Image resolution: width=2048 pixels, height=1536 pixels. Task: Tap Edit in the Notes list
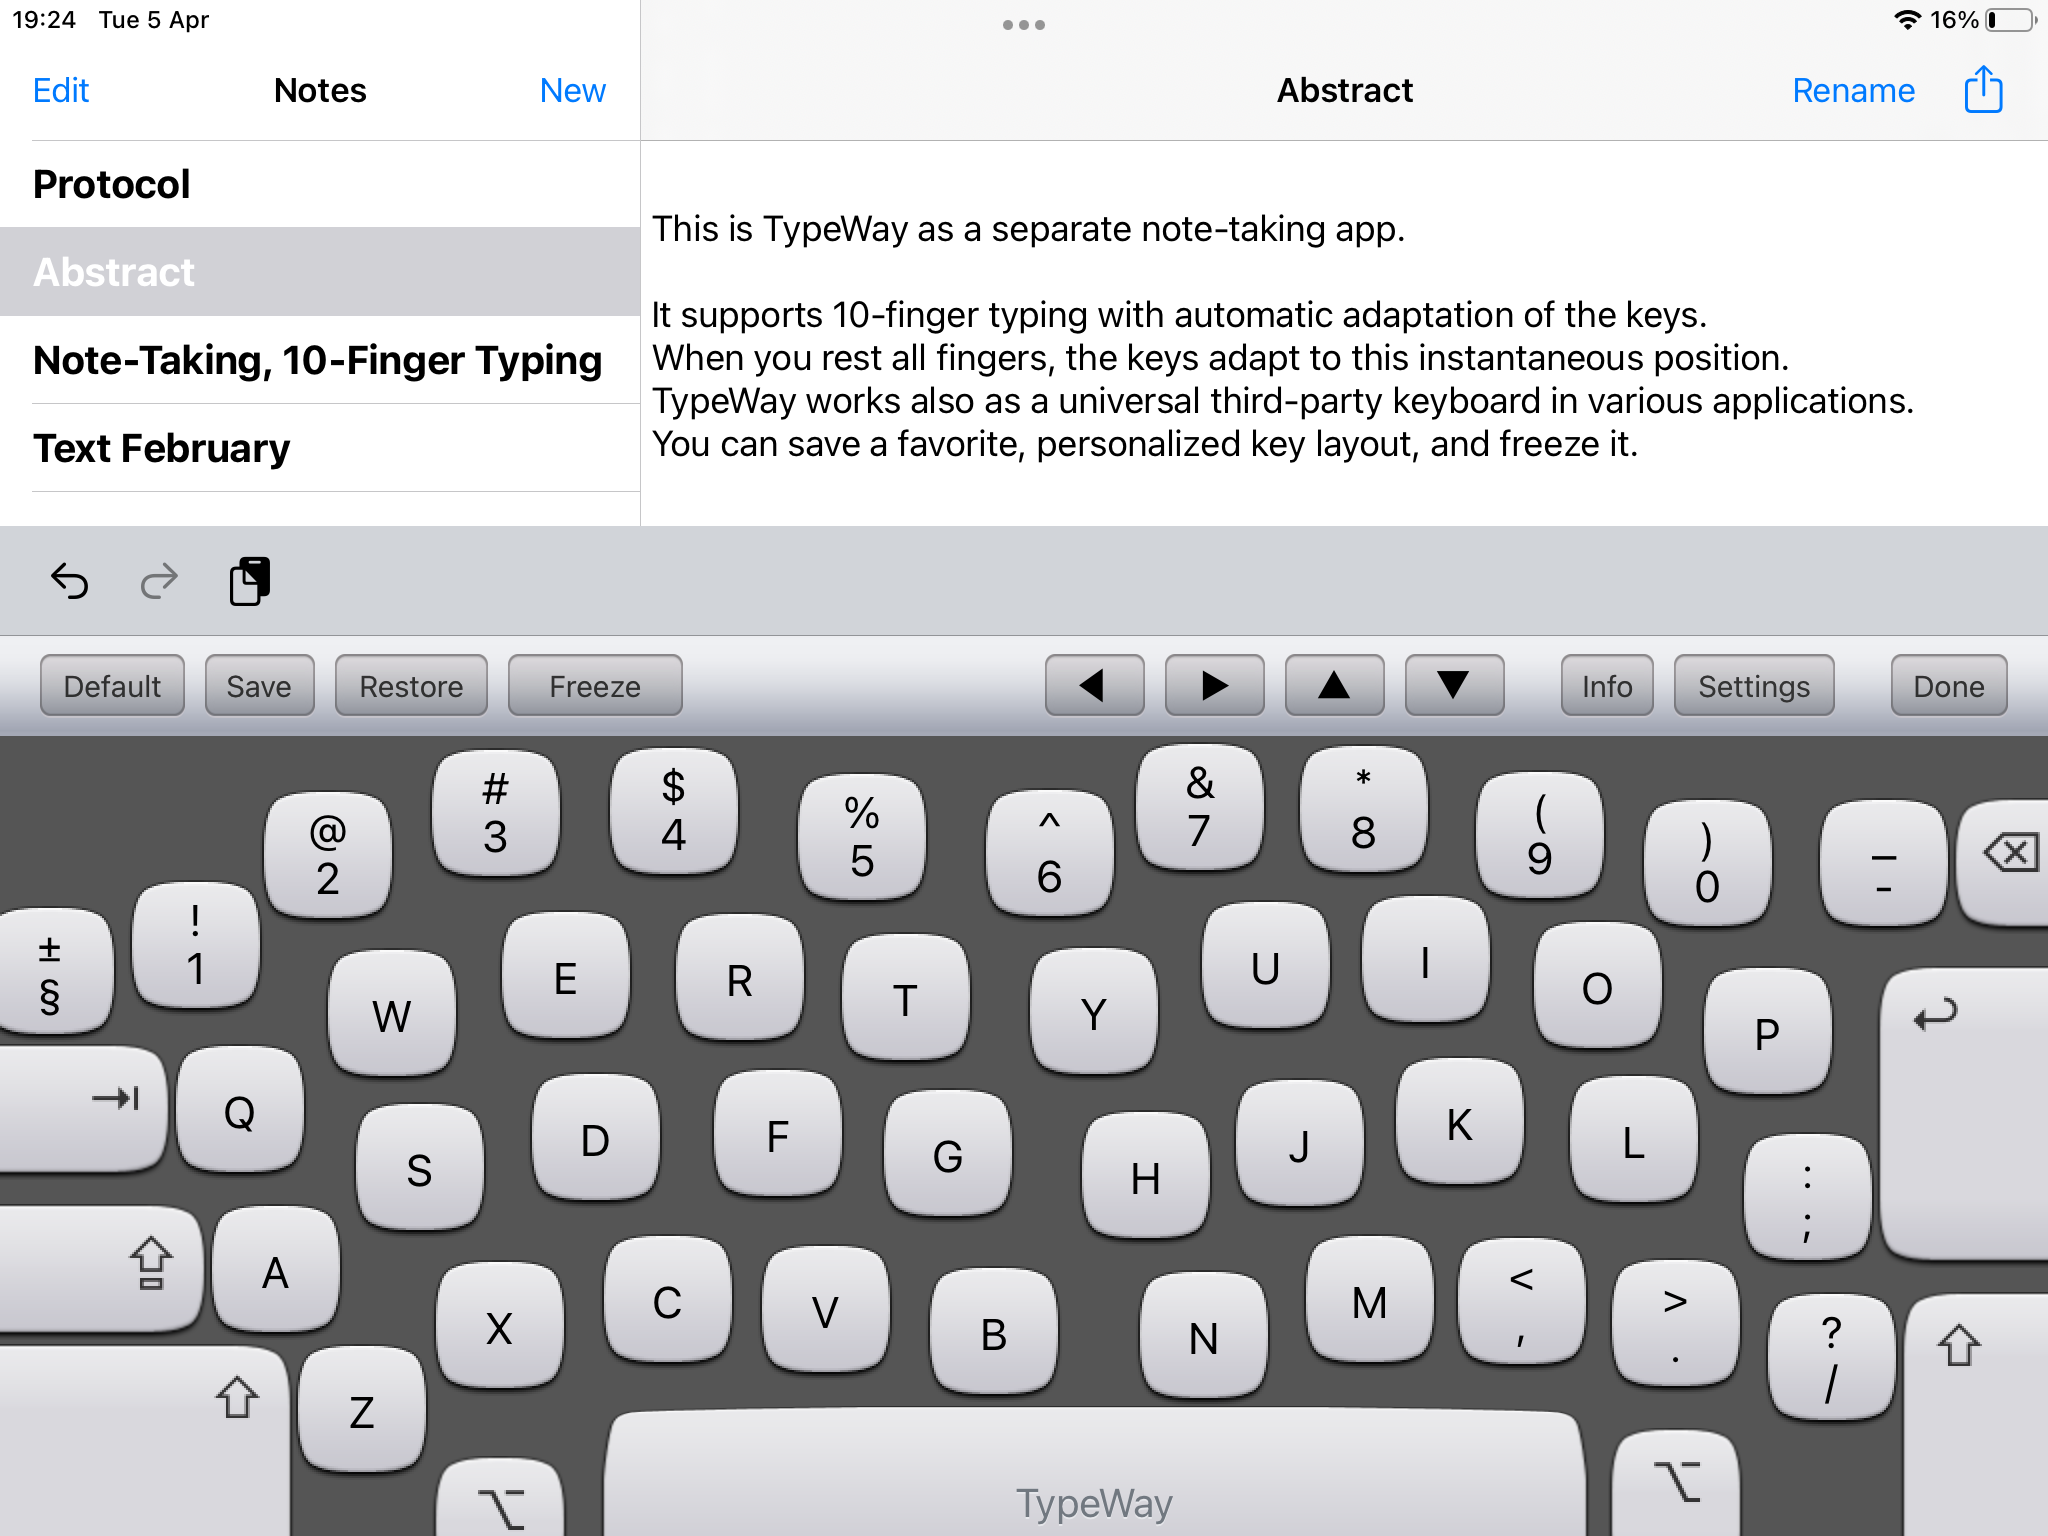61,90
